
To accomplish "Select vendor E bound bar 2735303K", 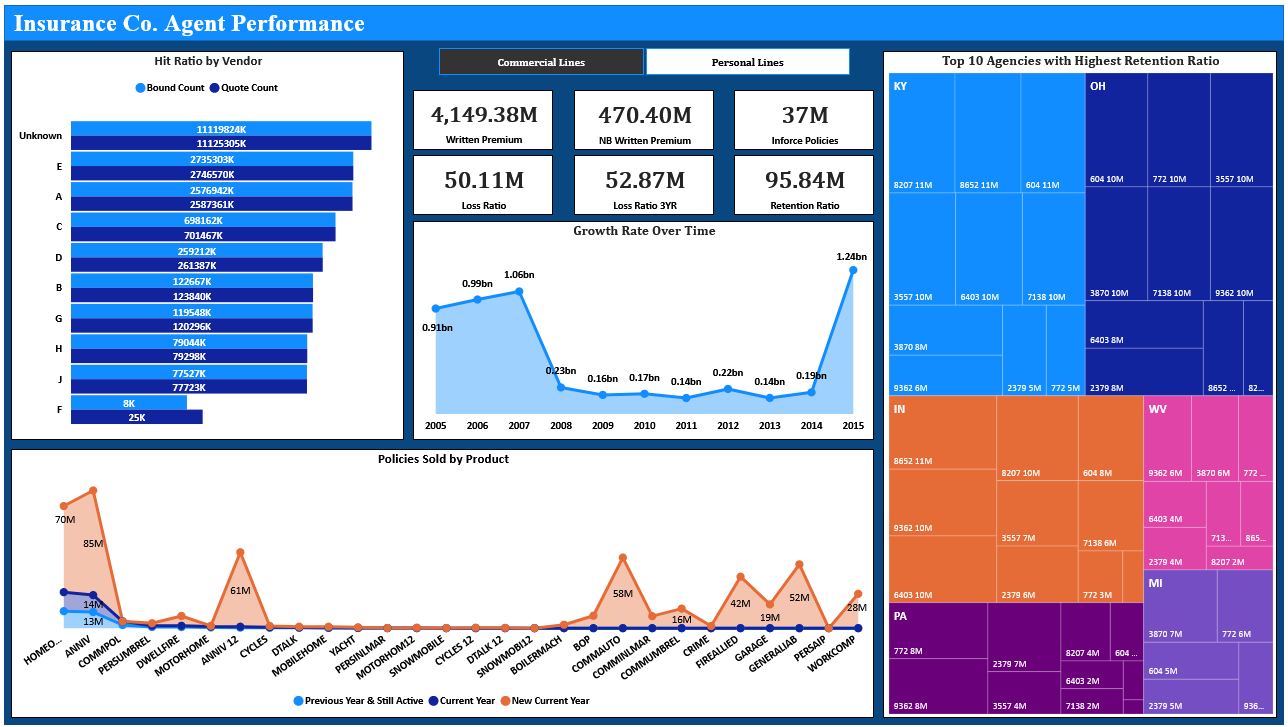I will (212, 159).
